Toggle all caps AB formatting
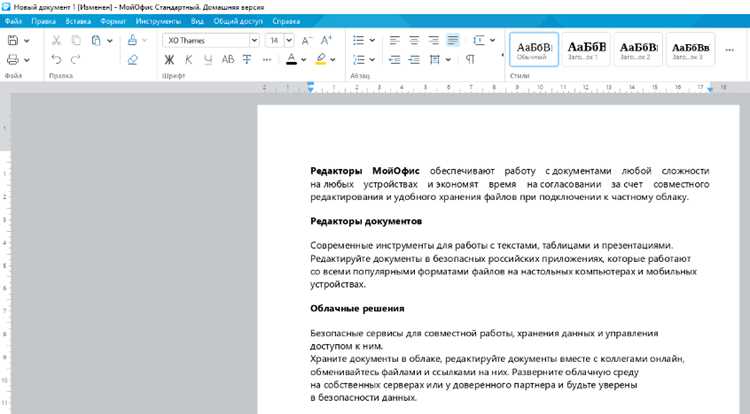 point(228,60)
